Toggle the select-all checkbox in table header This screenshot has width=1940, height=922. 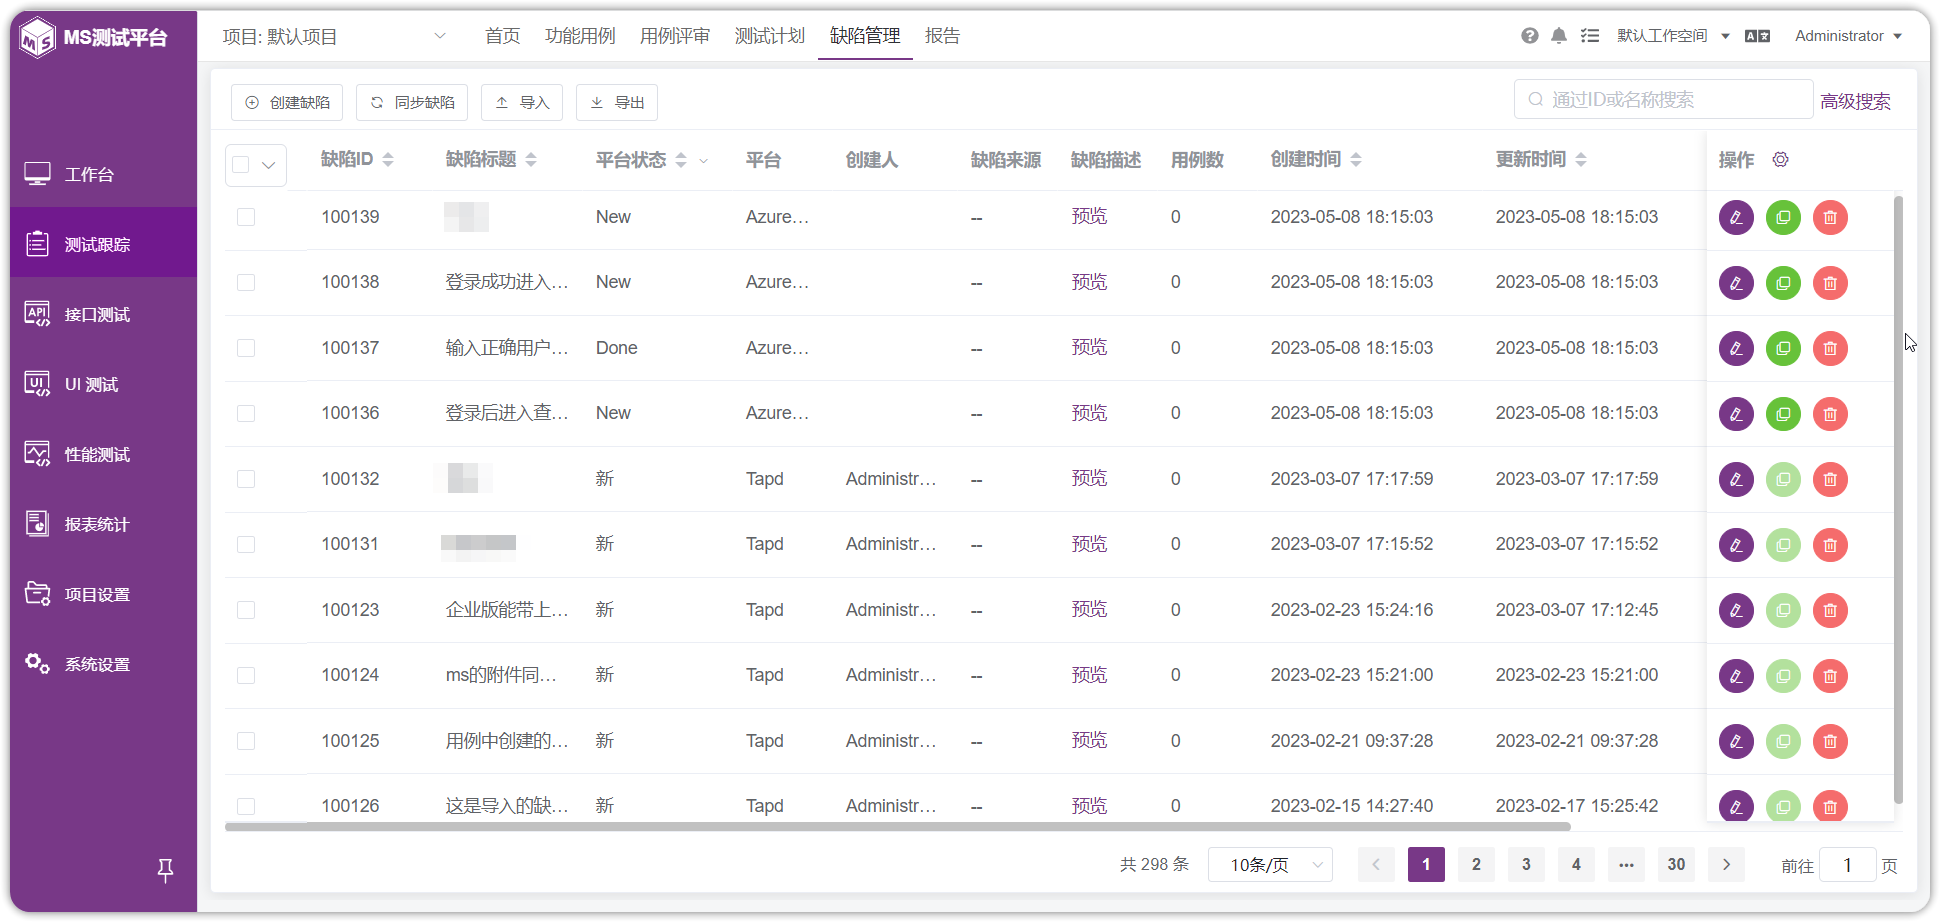pyautogui.click(x=241, y=165)
